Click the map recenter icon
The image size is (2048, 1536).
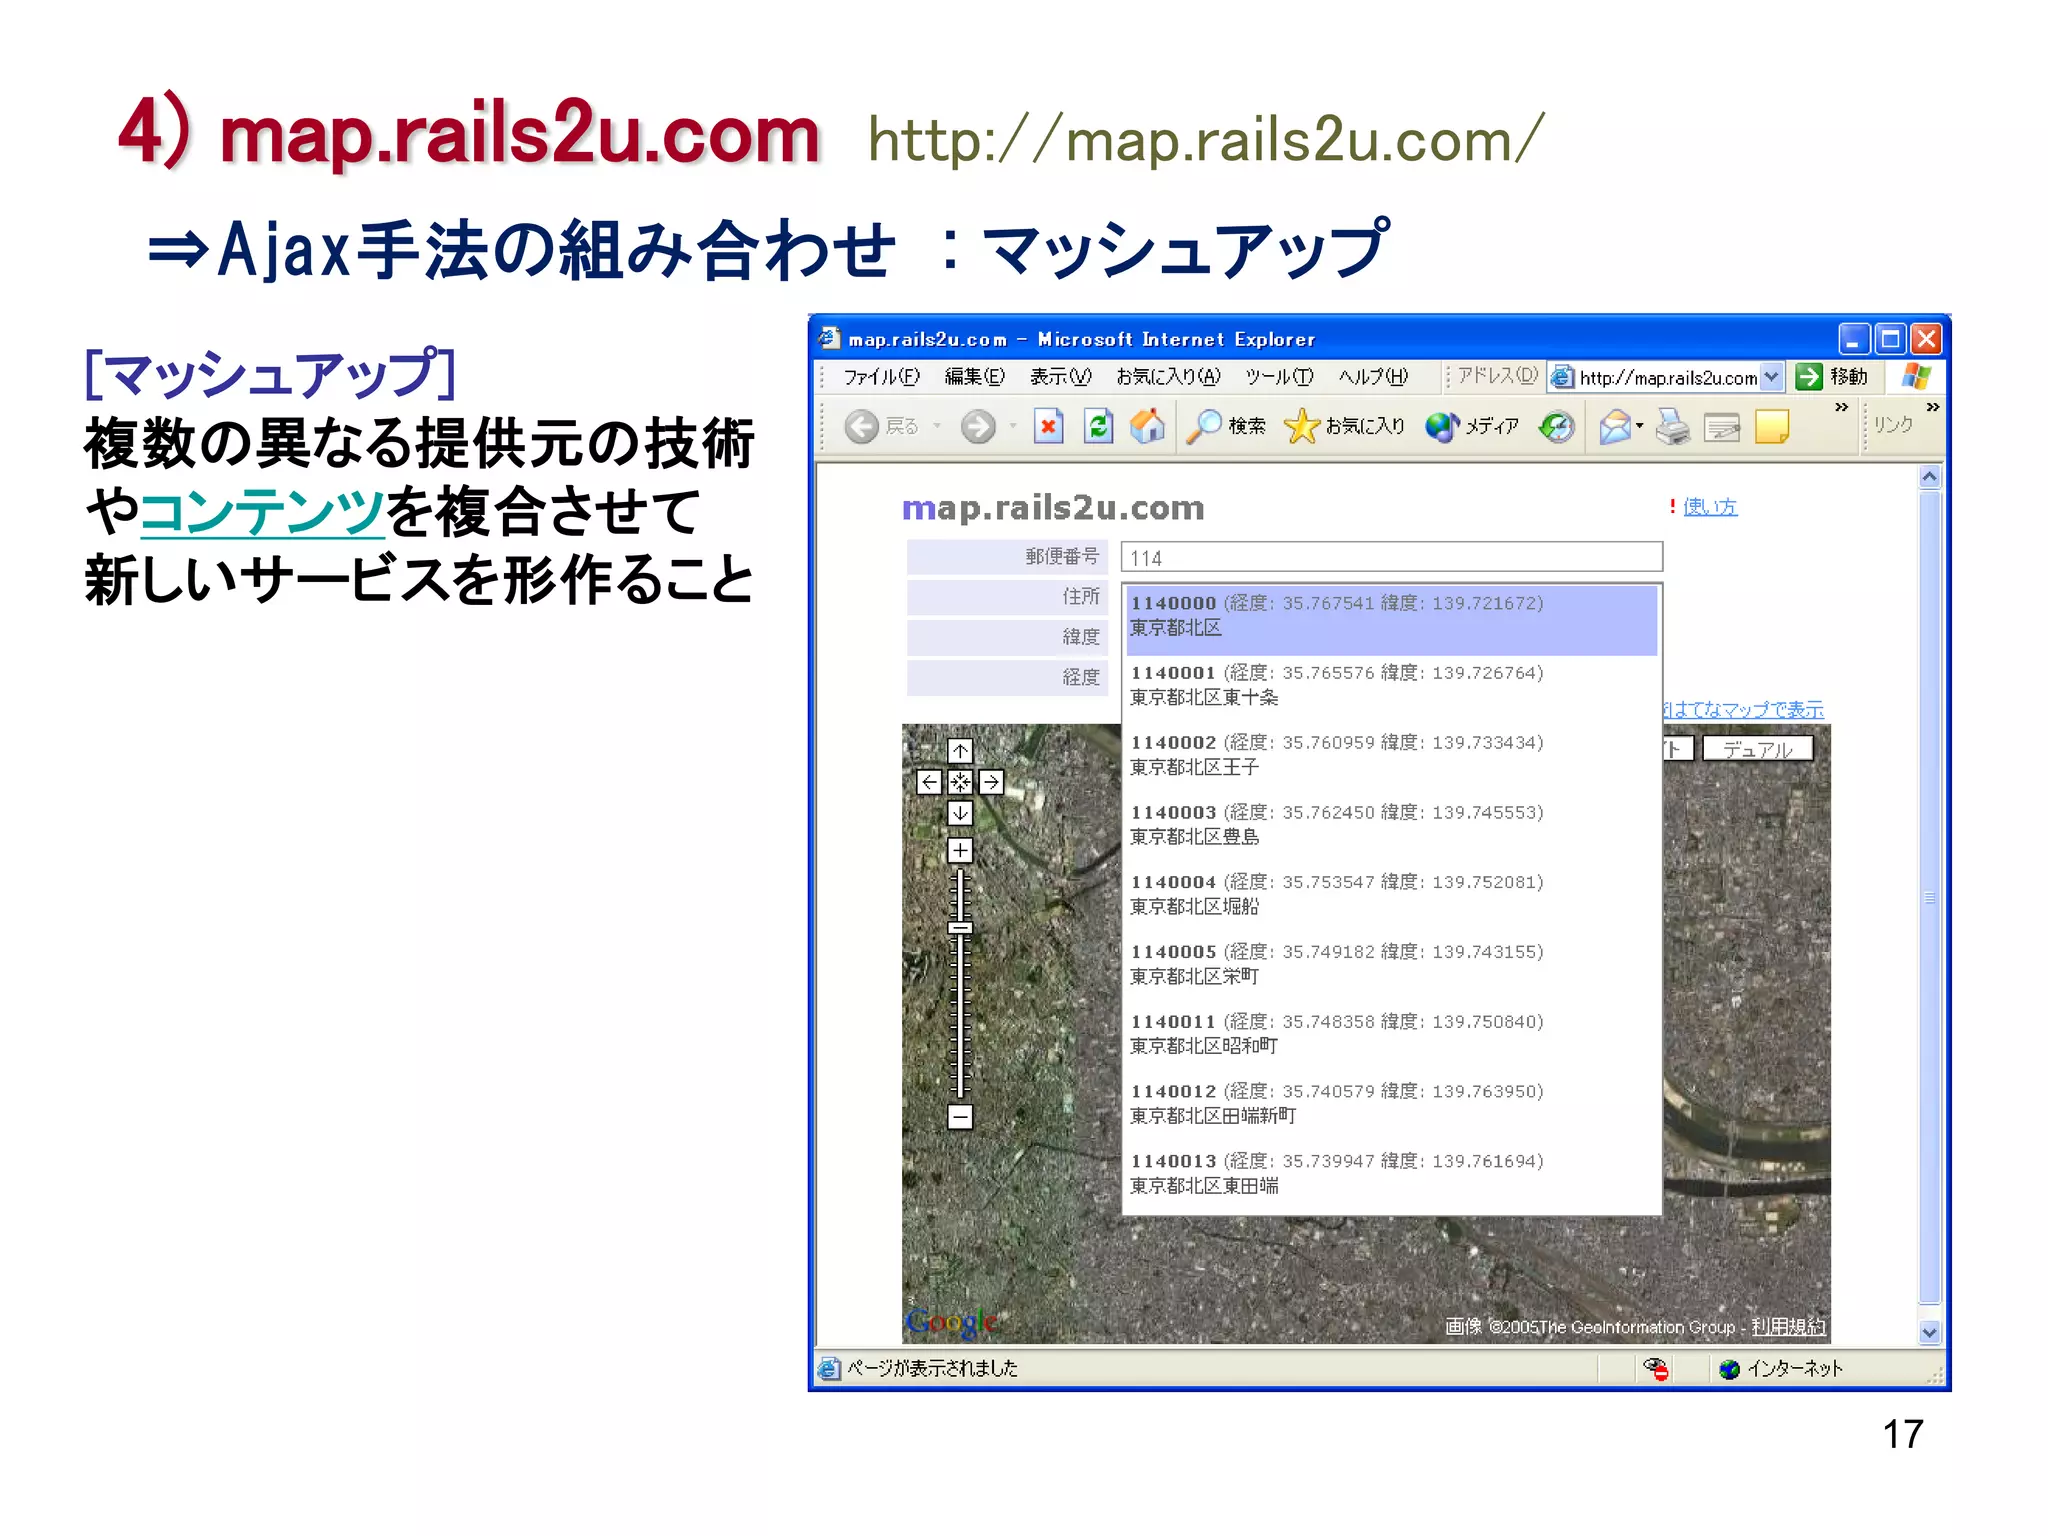[960, 782]
